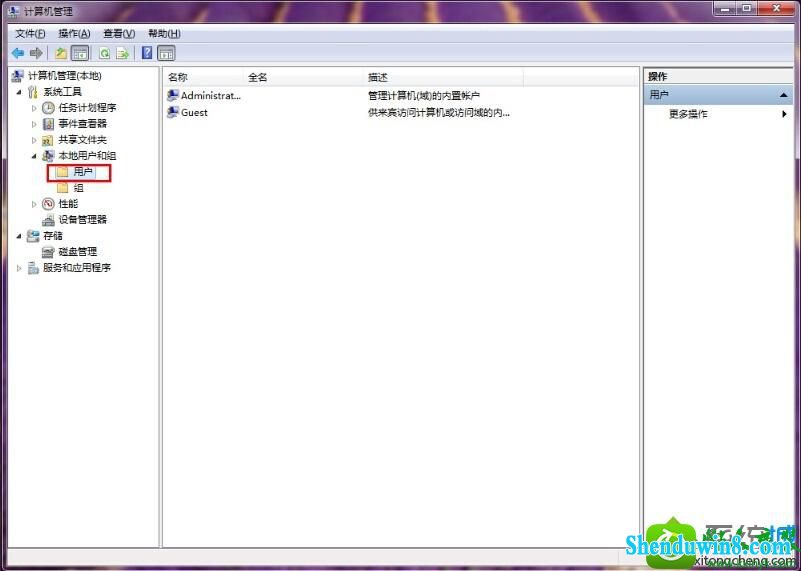Select 设备管理器 label in tree
This screenshot has width=801, height=571.
pyautogui.click(x=82, y=220)
